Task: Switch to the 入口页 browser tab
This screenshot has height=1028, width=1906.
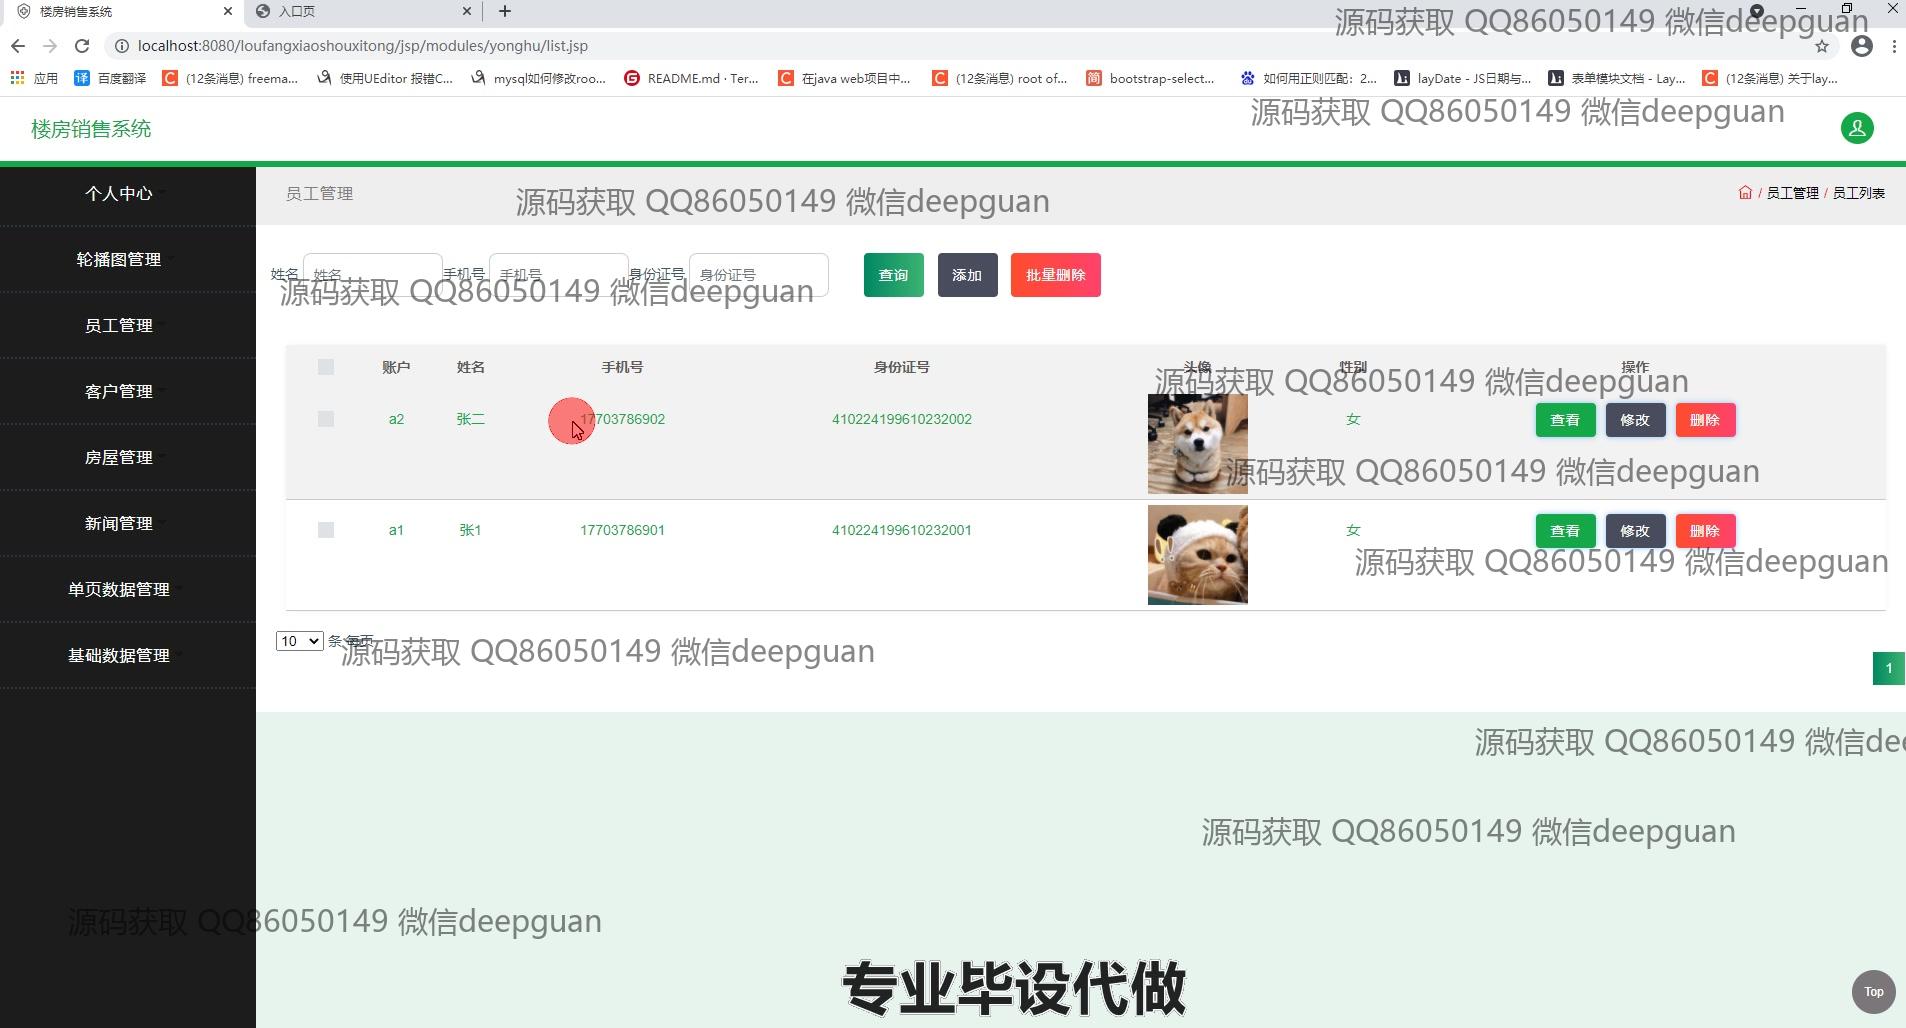Action: coord(360,11)
